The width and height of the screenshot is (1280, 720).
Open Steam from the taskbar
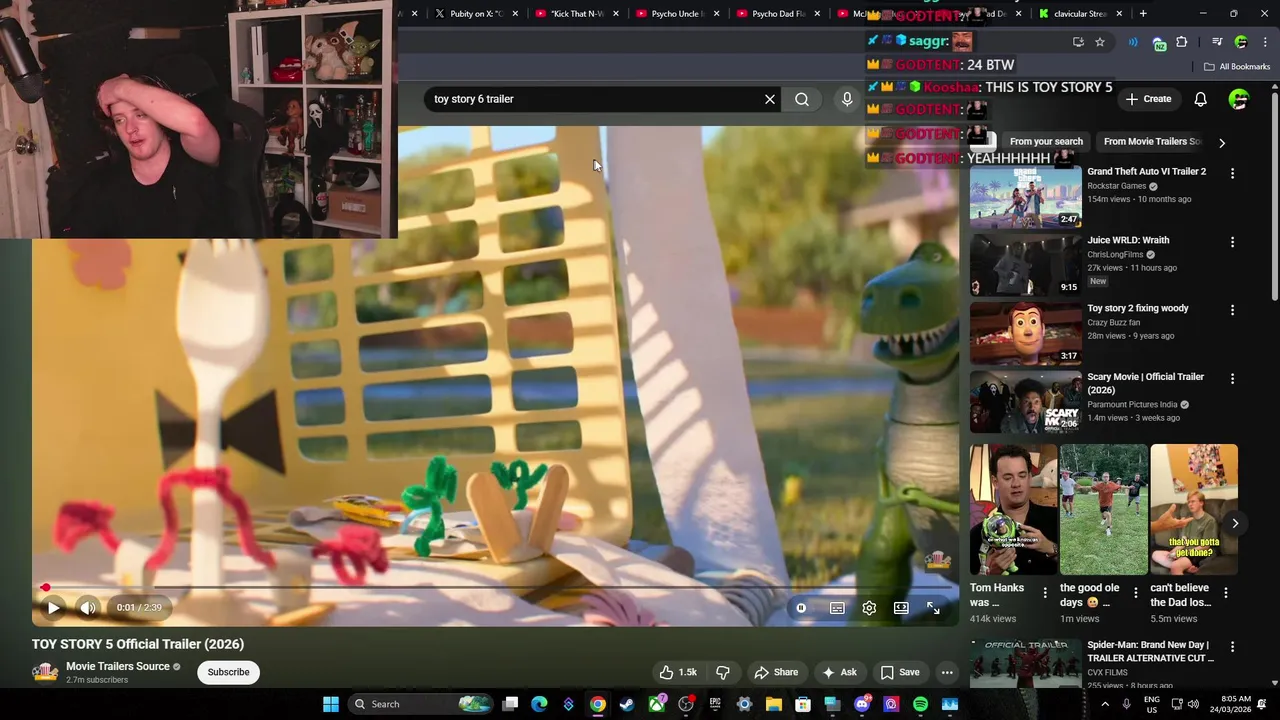click(x=627, y=704)
